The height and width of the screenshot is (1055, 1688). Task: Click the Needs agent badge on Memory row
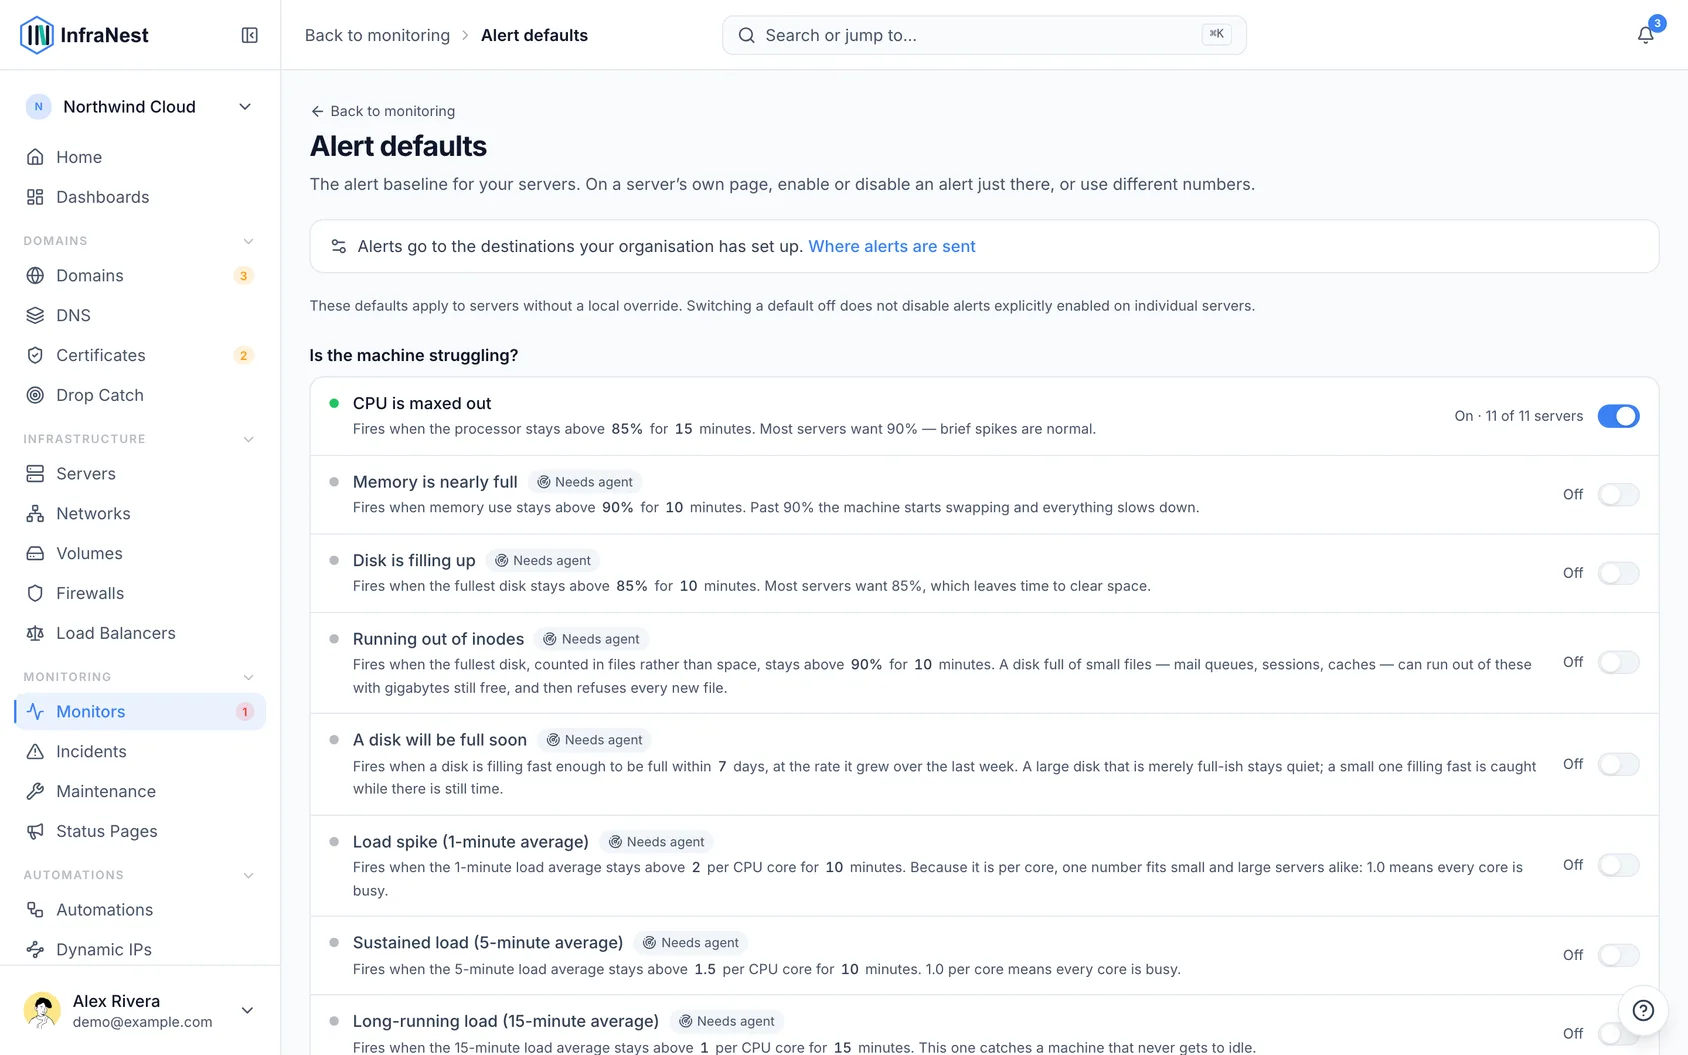[585, 482]
